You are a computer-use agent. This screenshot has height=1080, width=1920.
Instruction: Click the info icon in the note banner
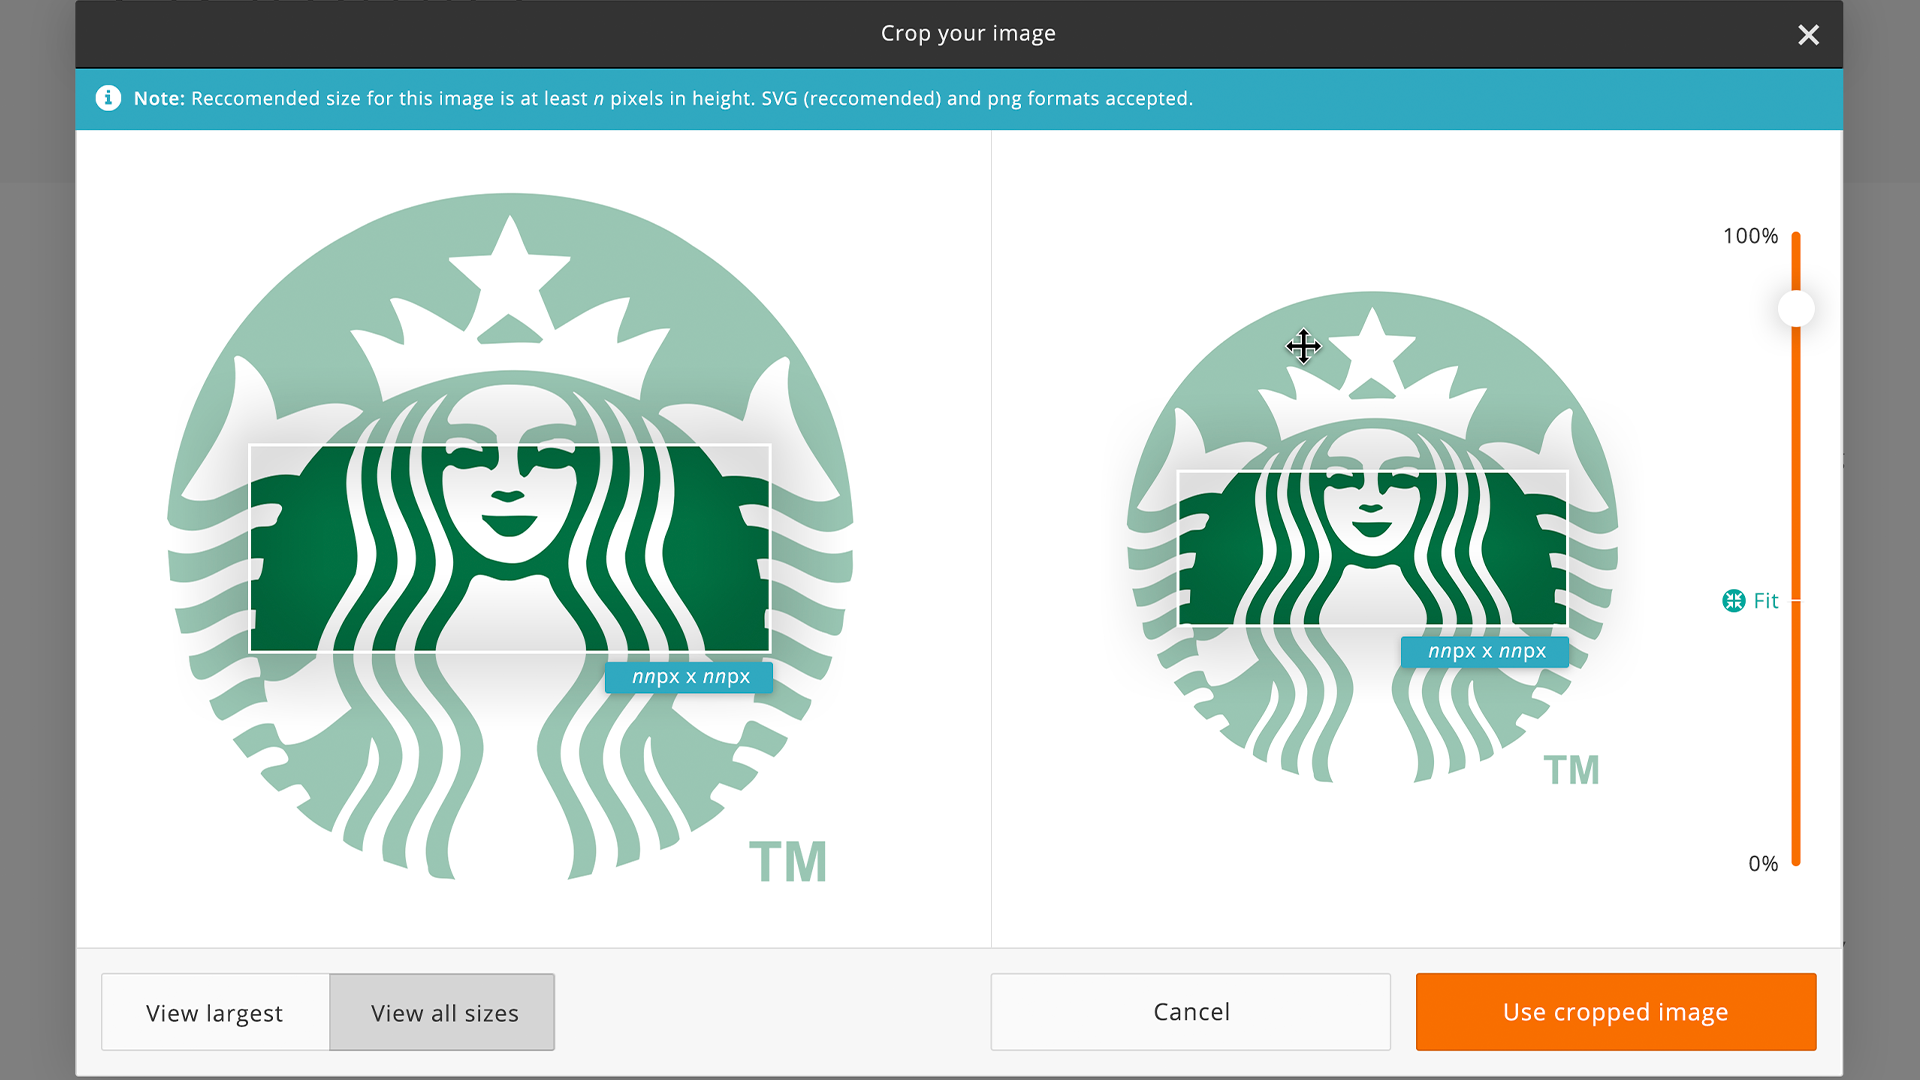point(108,98)
